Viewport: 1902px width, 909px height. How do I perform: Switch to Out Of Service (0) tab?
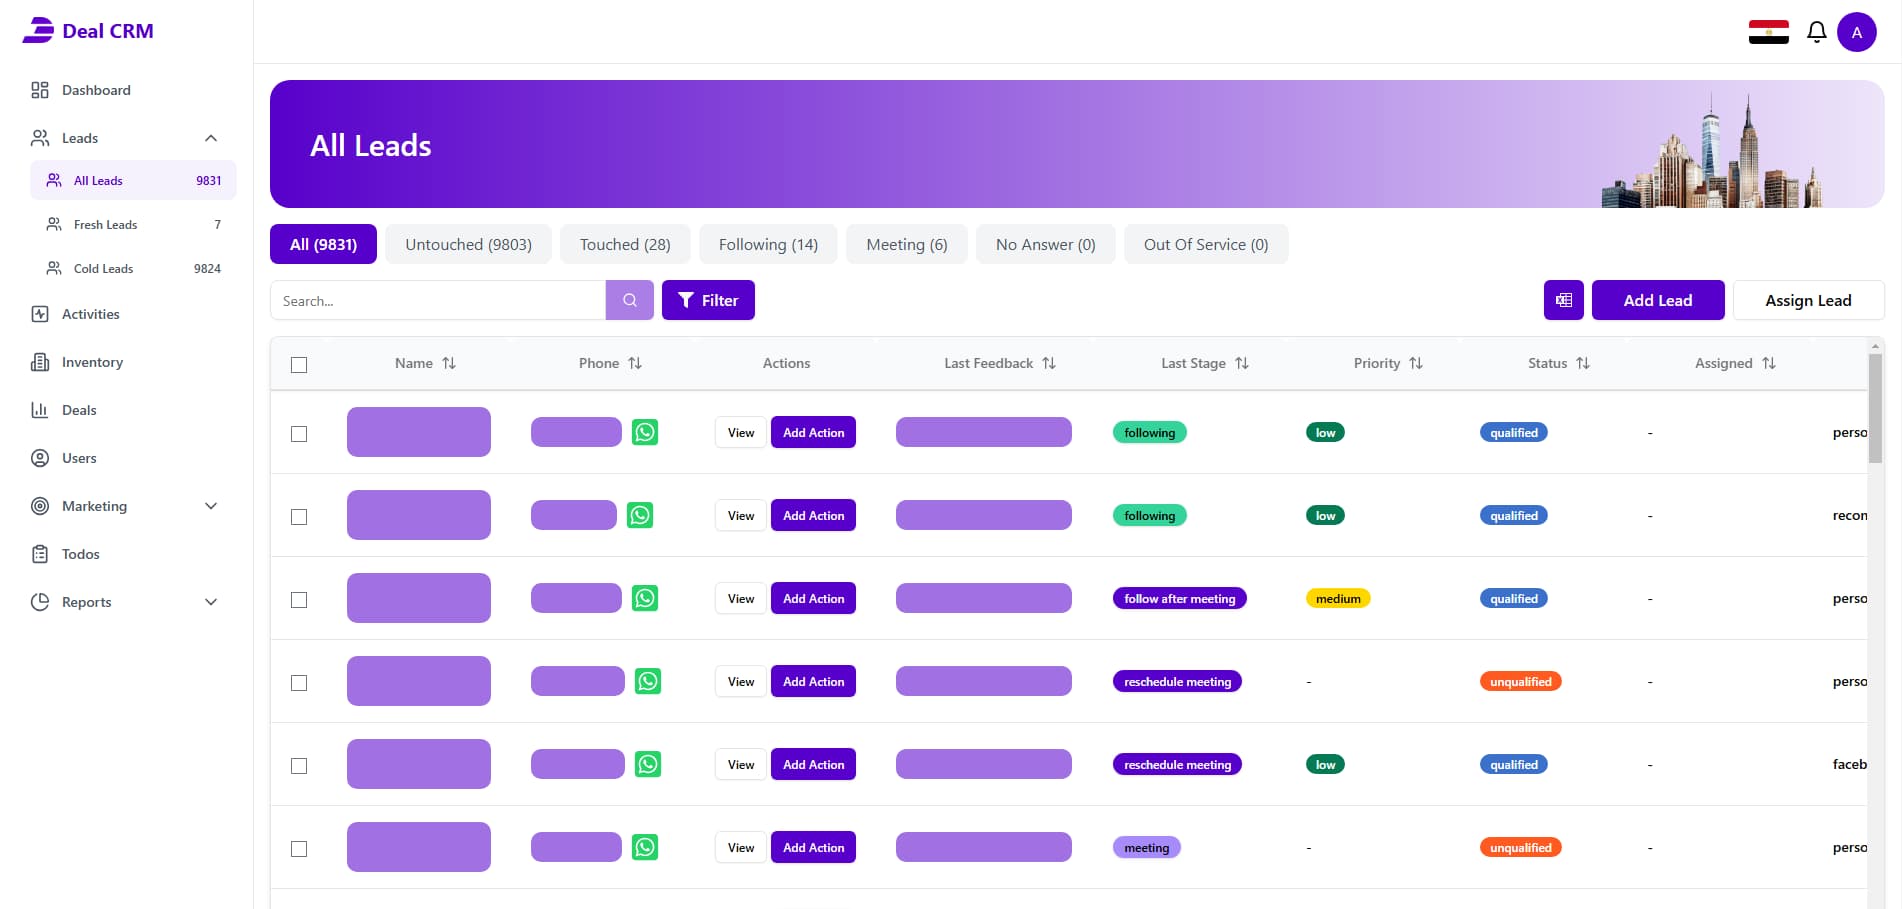1206,244
